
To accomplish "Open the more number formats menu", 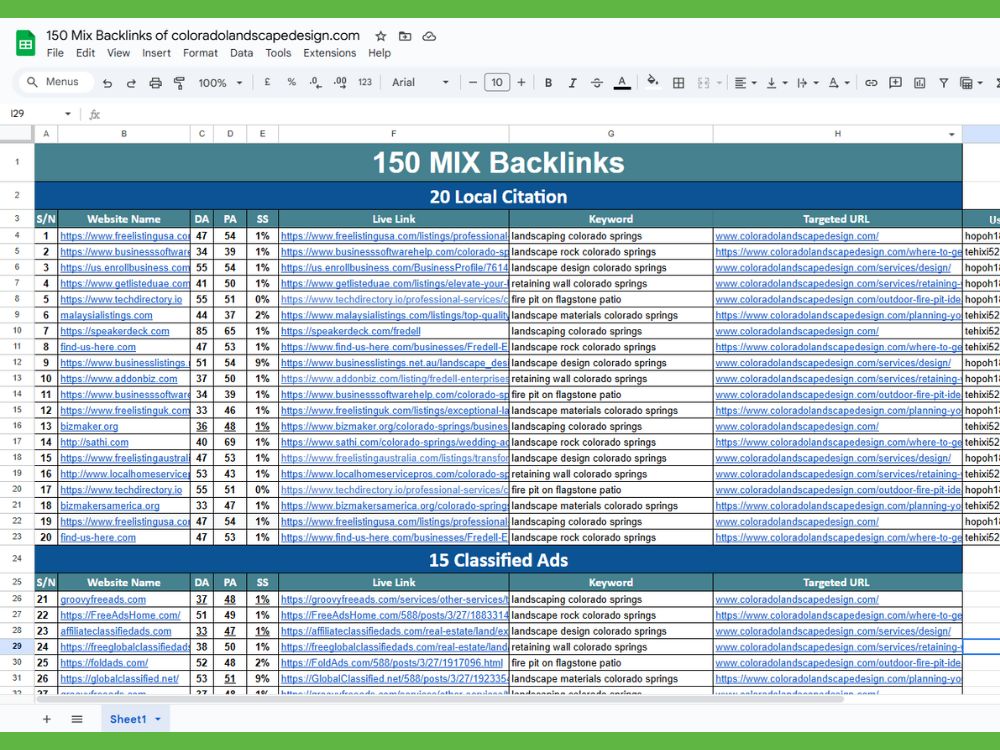I will tap(365, 82).
